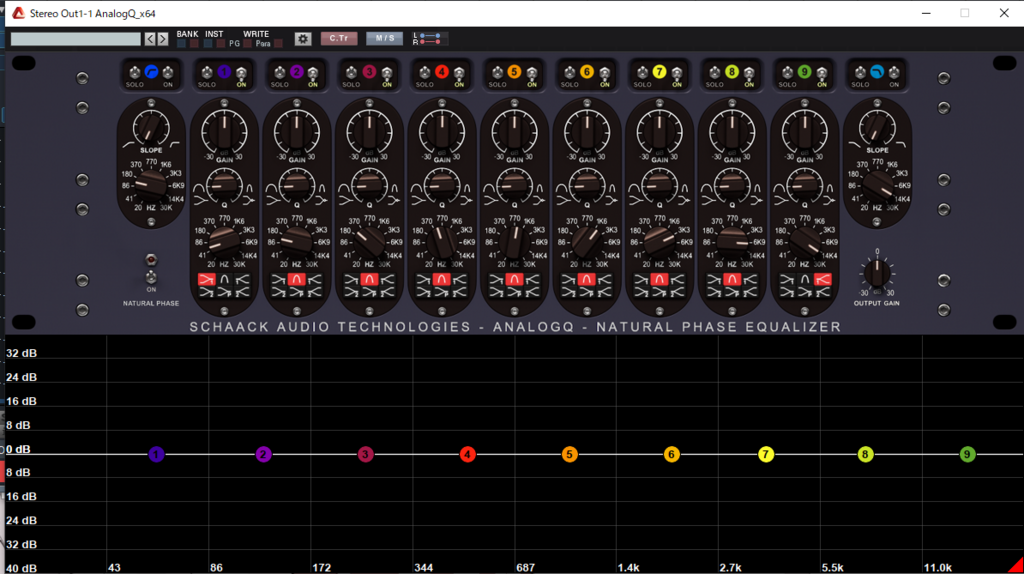Click the low-pass filter icon in last module
This screenshot has width=1024, height=574.
pyautogui.click(x=877, y=72)
